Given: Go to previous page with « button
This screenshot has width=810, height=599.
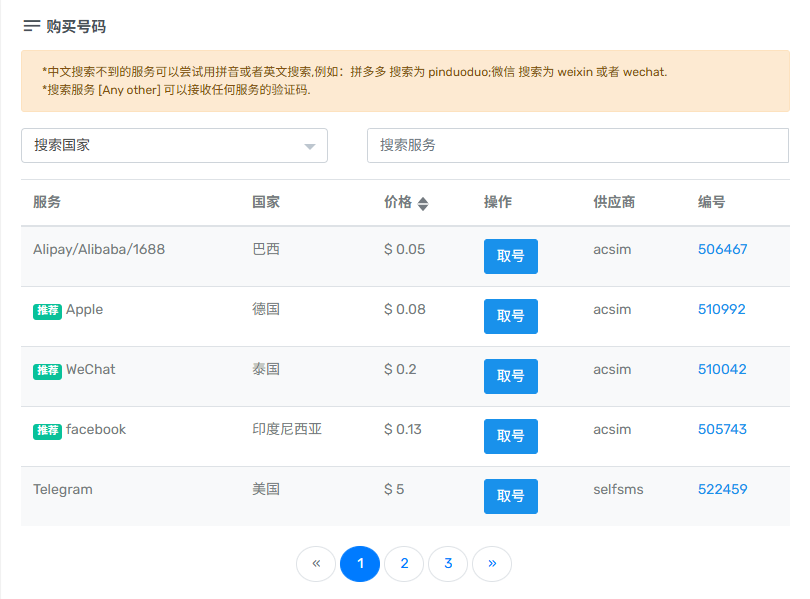Looking at the screenshot, I should (x=316, y=564).
